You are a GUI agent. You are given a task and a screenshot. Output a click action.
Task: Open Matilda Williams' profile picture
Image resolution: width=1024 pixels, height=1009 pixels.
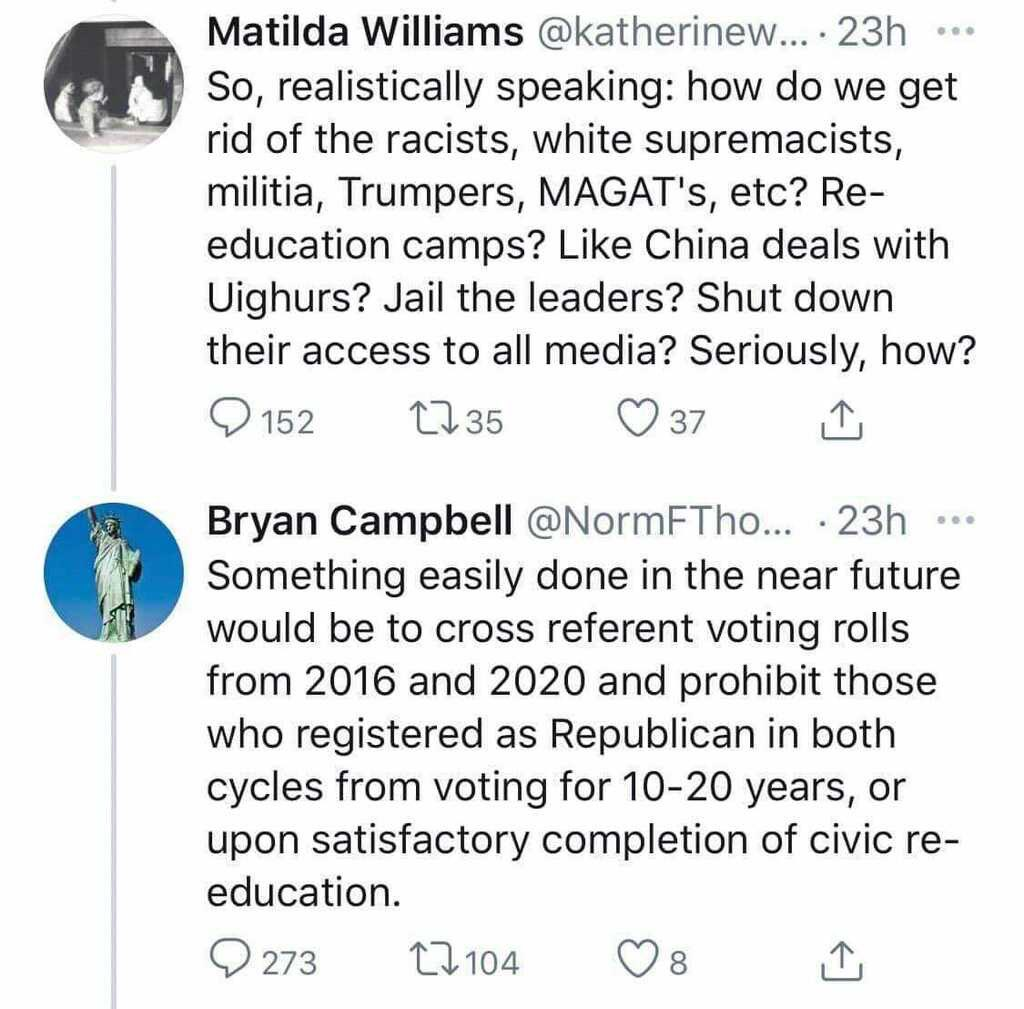(x=114, y=83)
